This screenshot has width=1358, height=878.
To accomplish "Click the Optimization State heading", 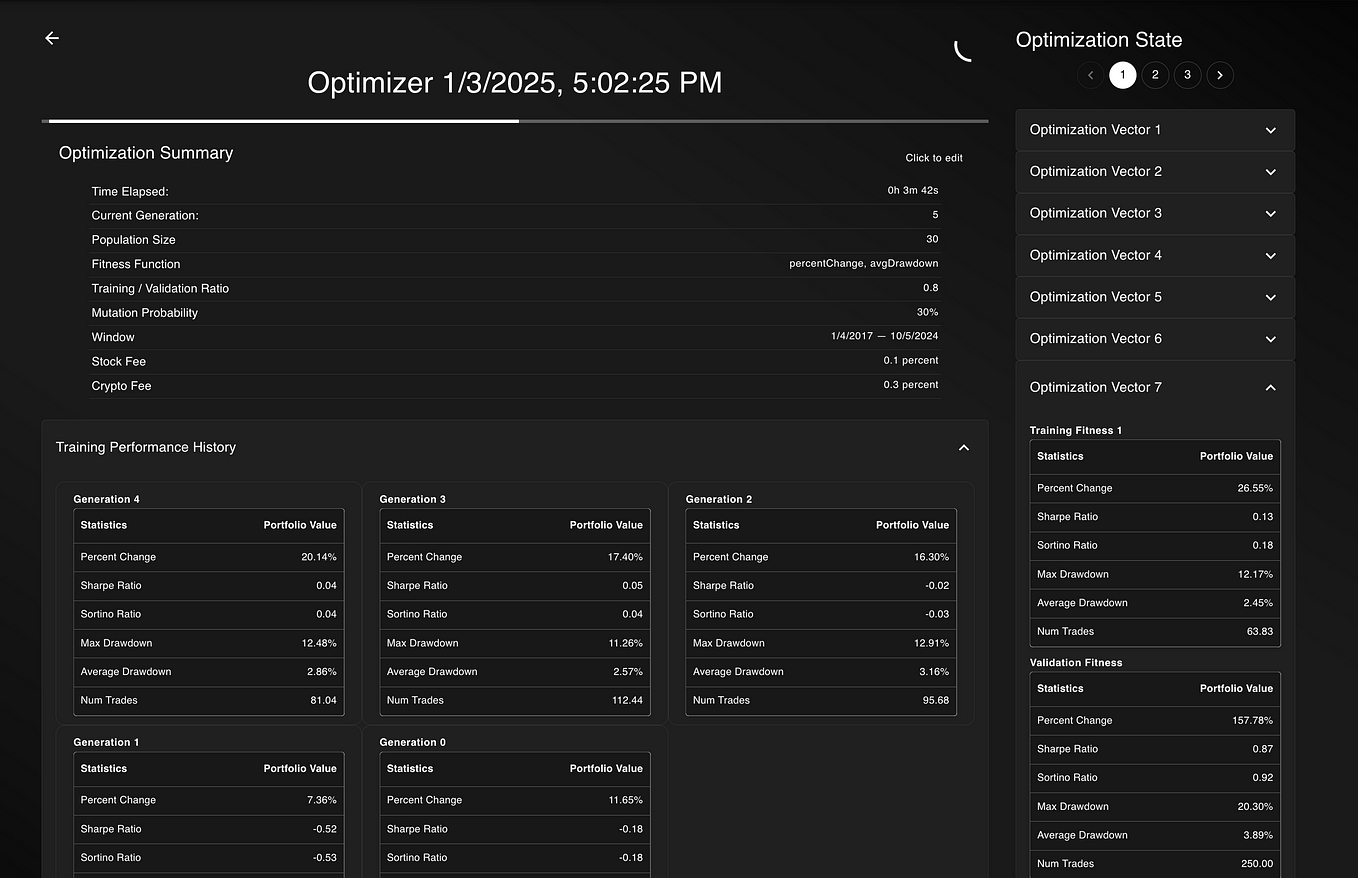I will click(1099, 40).
